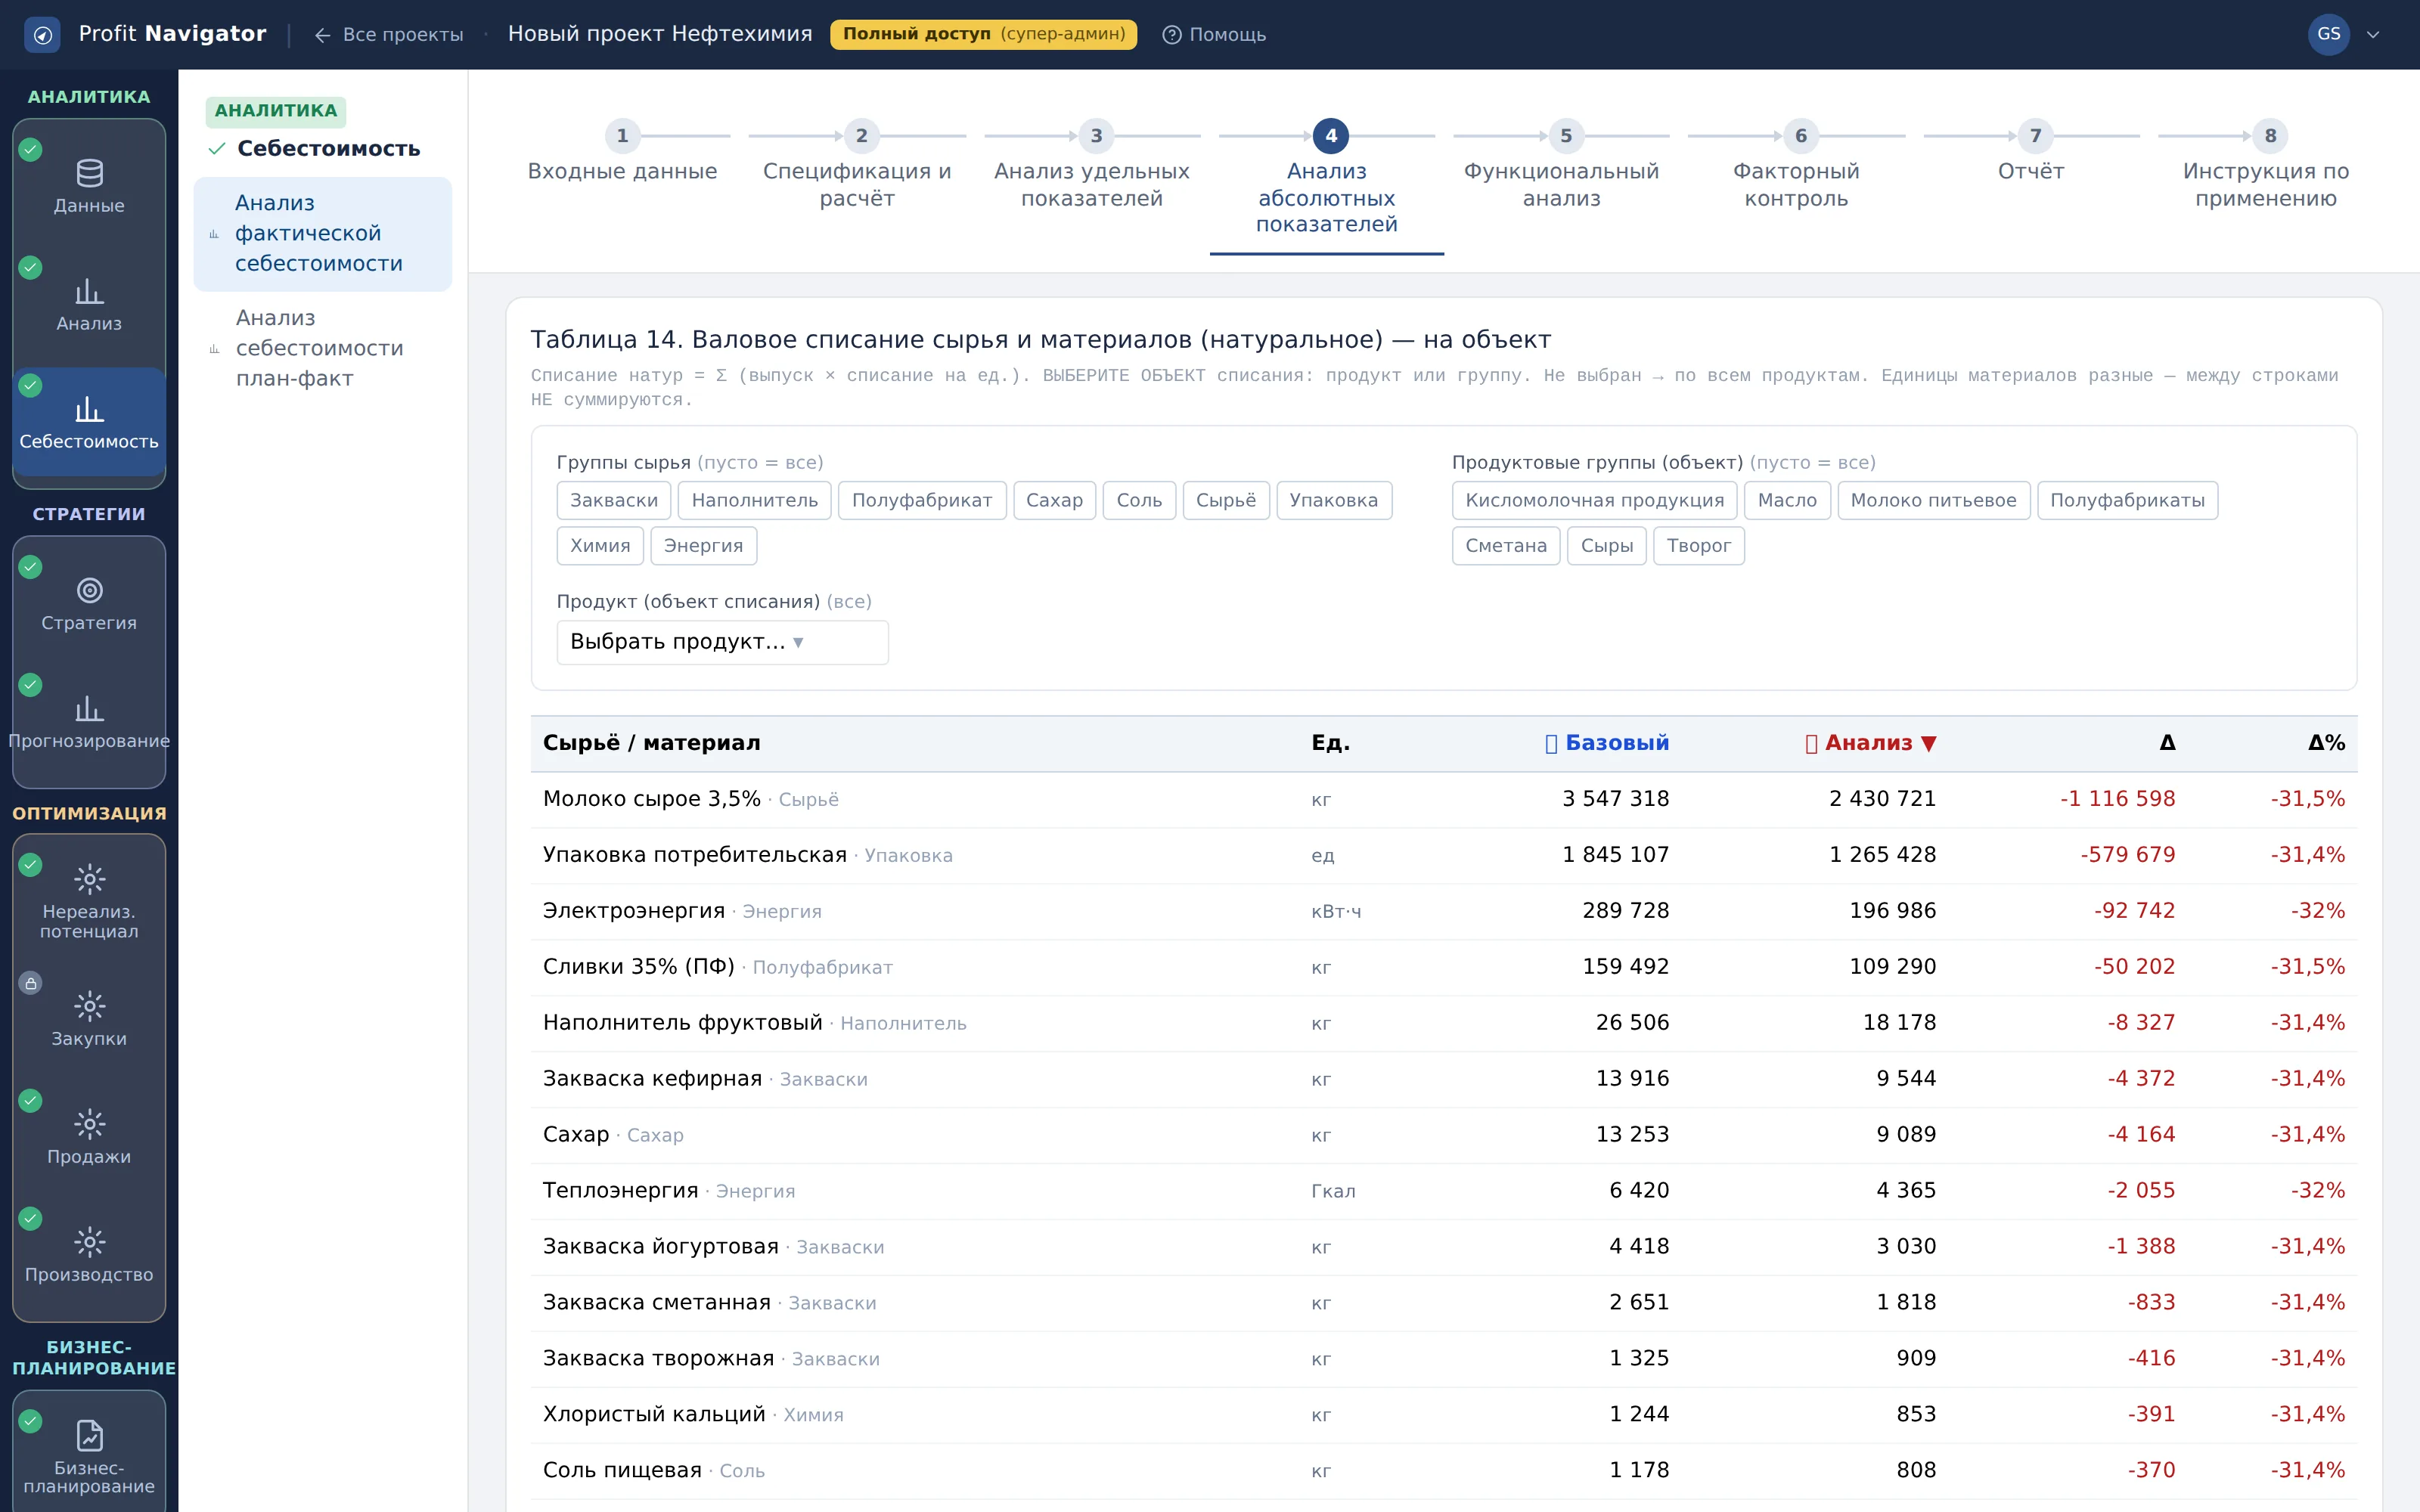Open Анализ себестоимости план-факт link
Screen dimensions: 2420x1512
point(322,348)
